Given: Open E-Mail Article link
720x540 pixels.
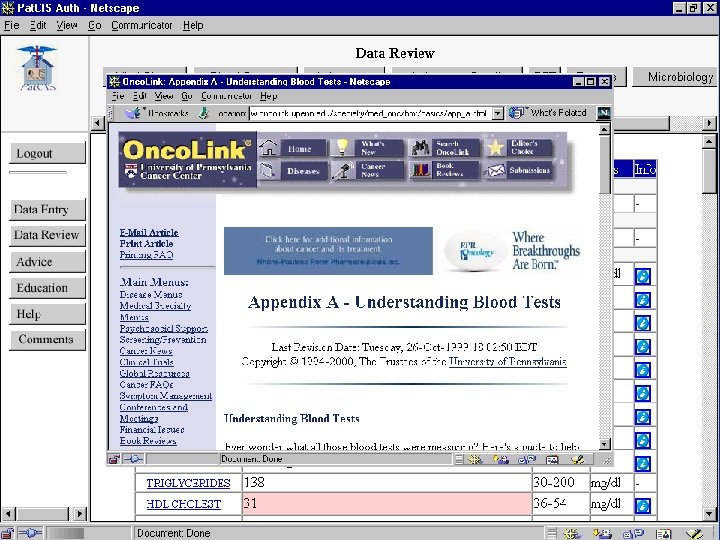Looking at the screenshot, I should pos(149,233).
